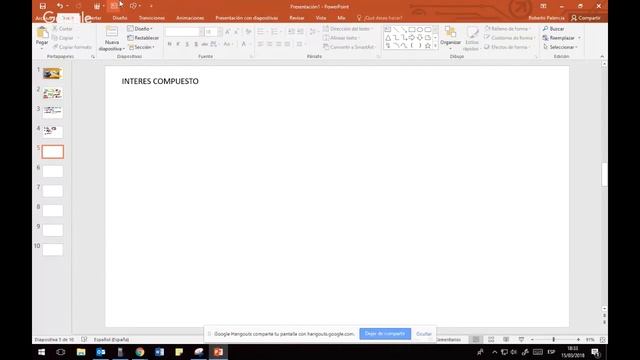640x360 pixels.
Task: Open the font size combo box
Action: click(213, 32)
